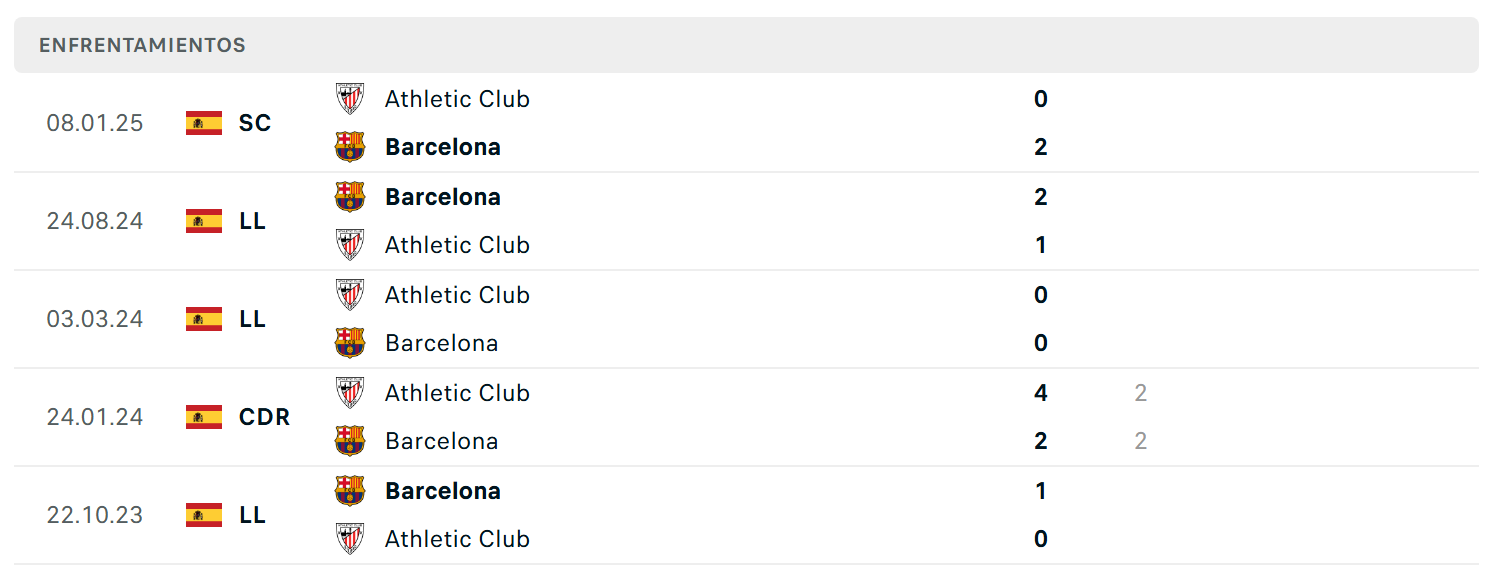Open Athletic Club in 22.10.23 match

(x=457, y=539)
